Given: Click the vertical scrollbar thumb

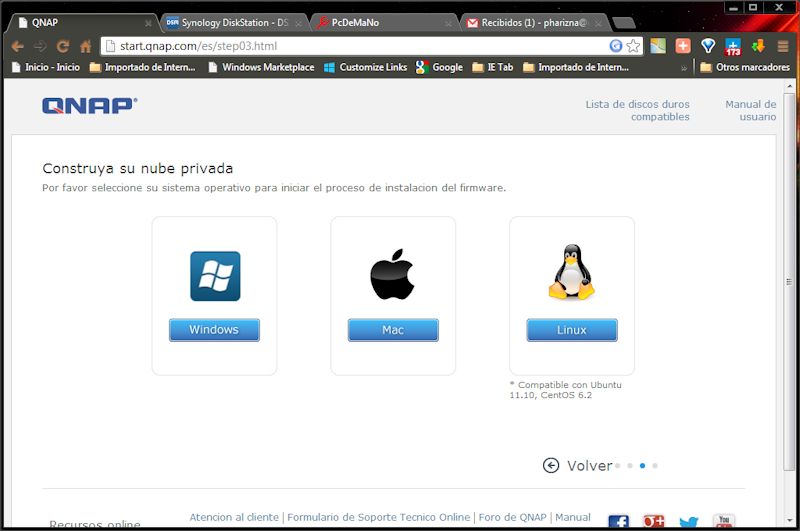Looking at the screenshot, I should [789, 282].
